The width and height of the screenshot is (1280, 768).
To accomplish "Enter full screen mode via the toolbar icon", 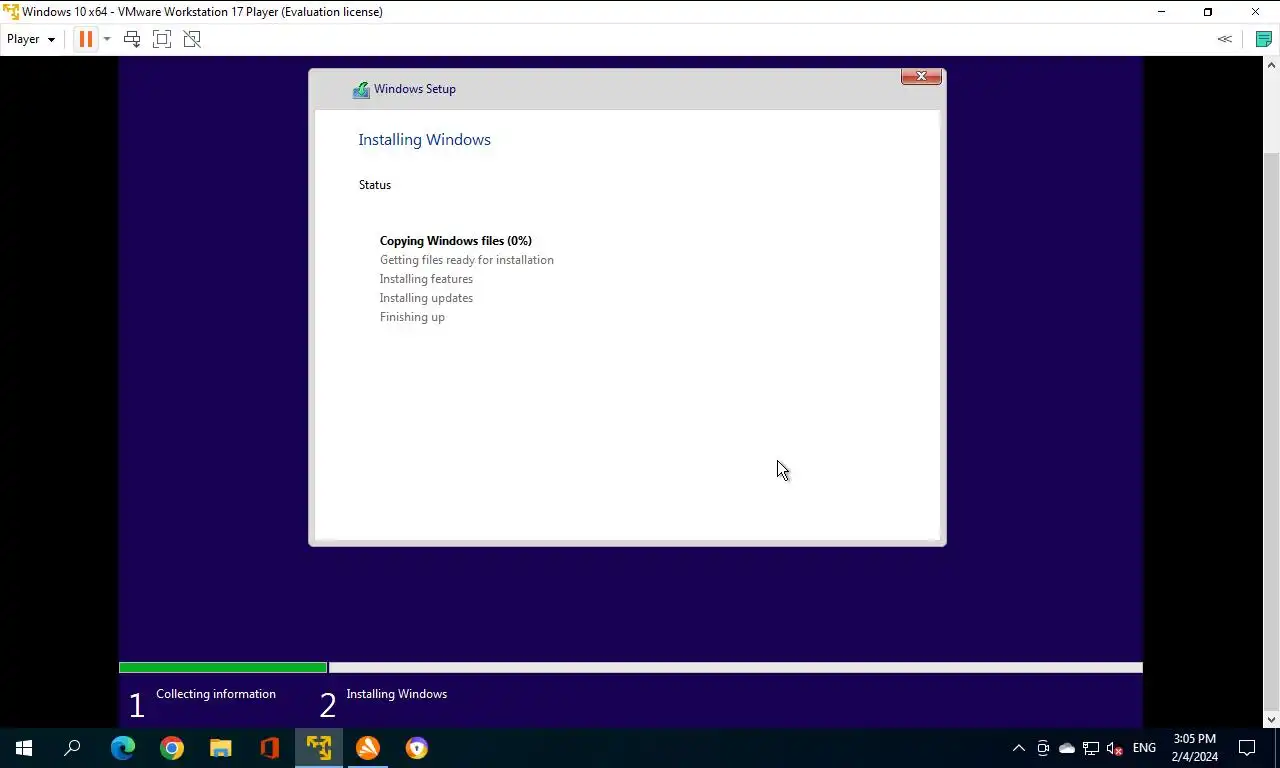I will tap(162, 39).
